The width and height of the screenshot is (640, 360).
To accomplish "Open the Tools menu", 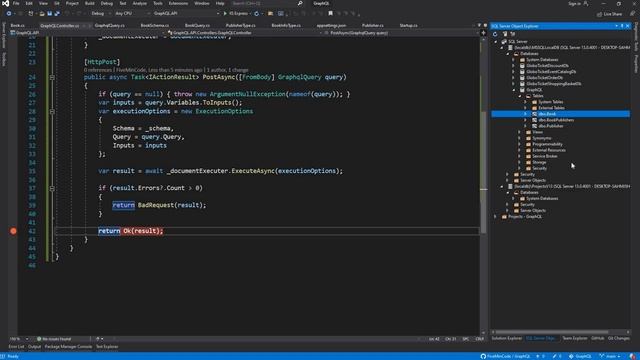I will [158, 3].
